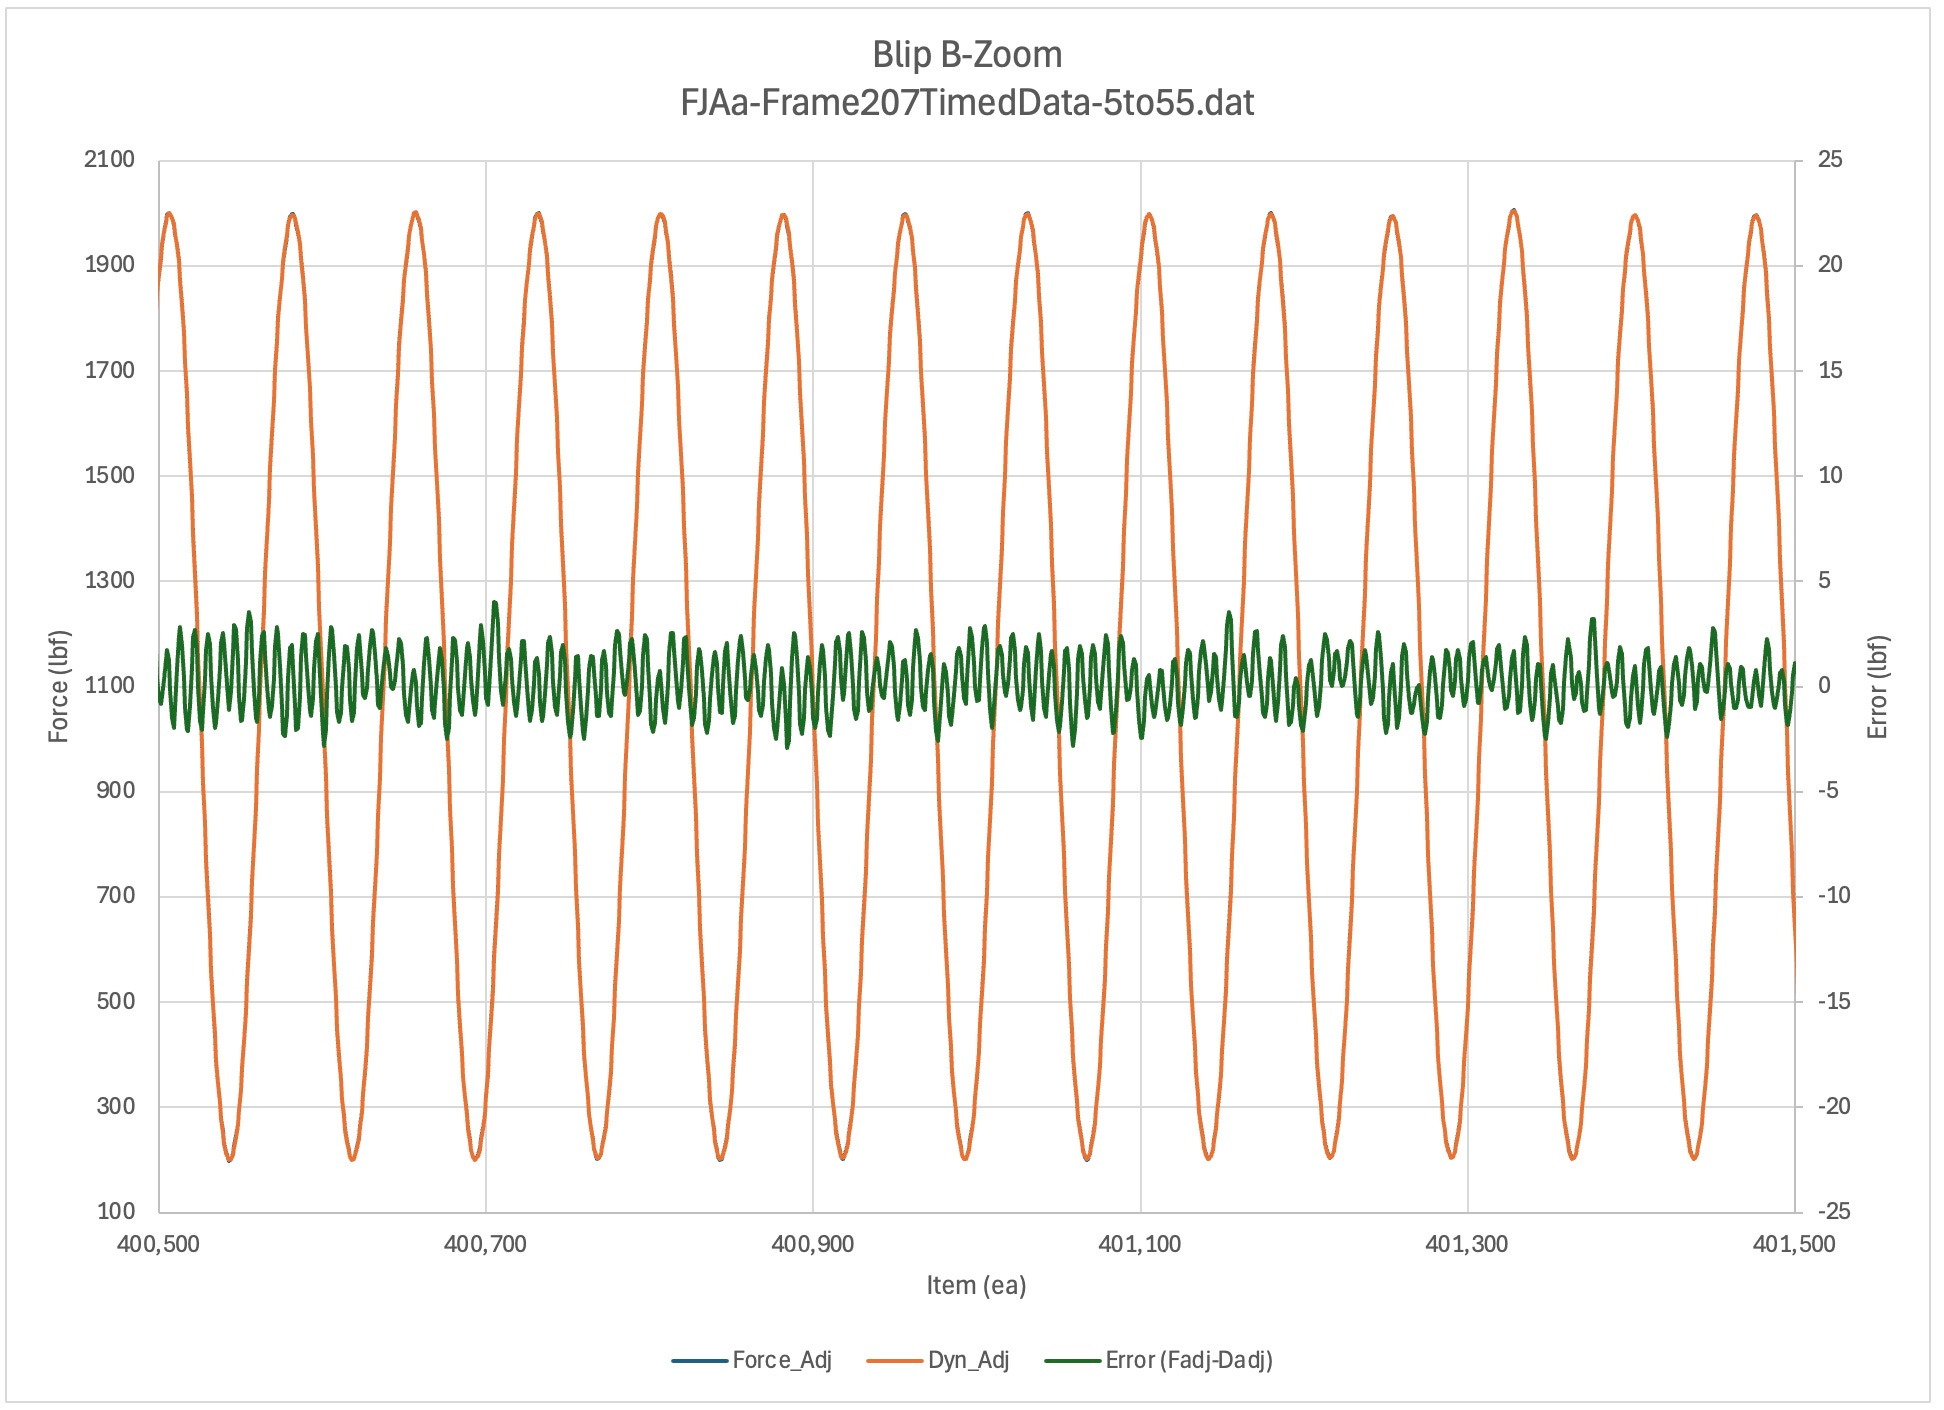Click the -25 label on right axis
This screenshot has width=1944, height=1410.
(x=1834, y=1211)
